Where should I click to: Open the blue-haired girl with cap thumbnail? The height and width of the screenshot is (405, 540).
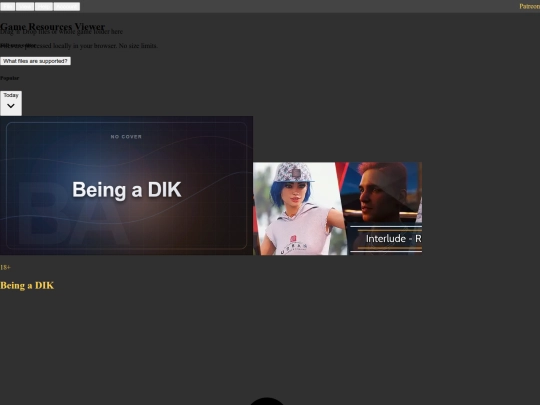coord(300,209)
